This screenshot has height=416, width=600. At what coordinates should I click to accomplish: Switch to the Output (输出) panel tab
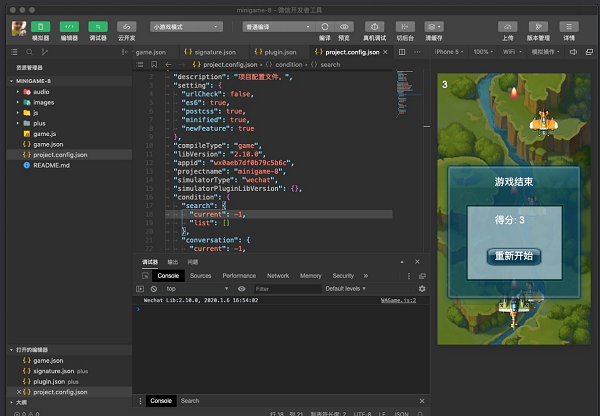(x=173, y=262)
